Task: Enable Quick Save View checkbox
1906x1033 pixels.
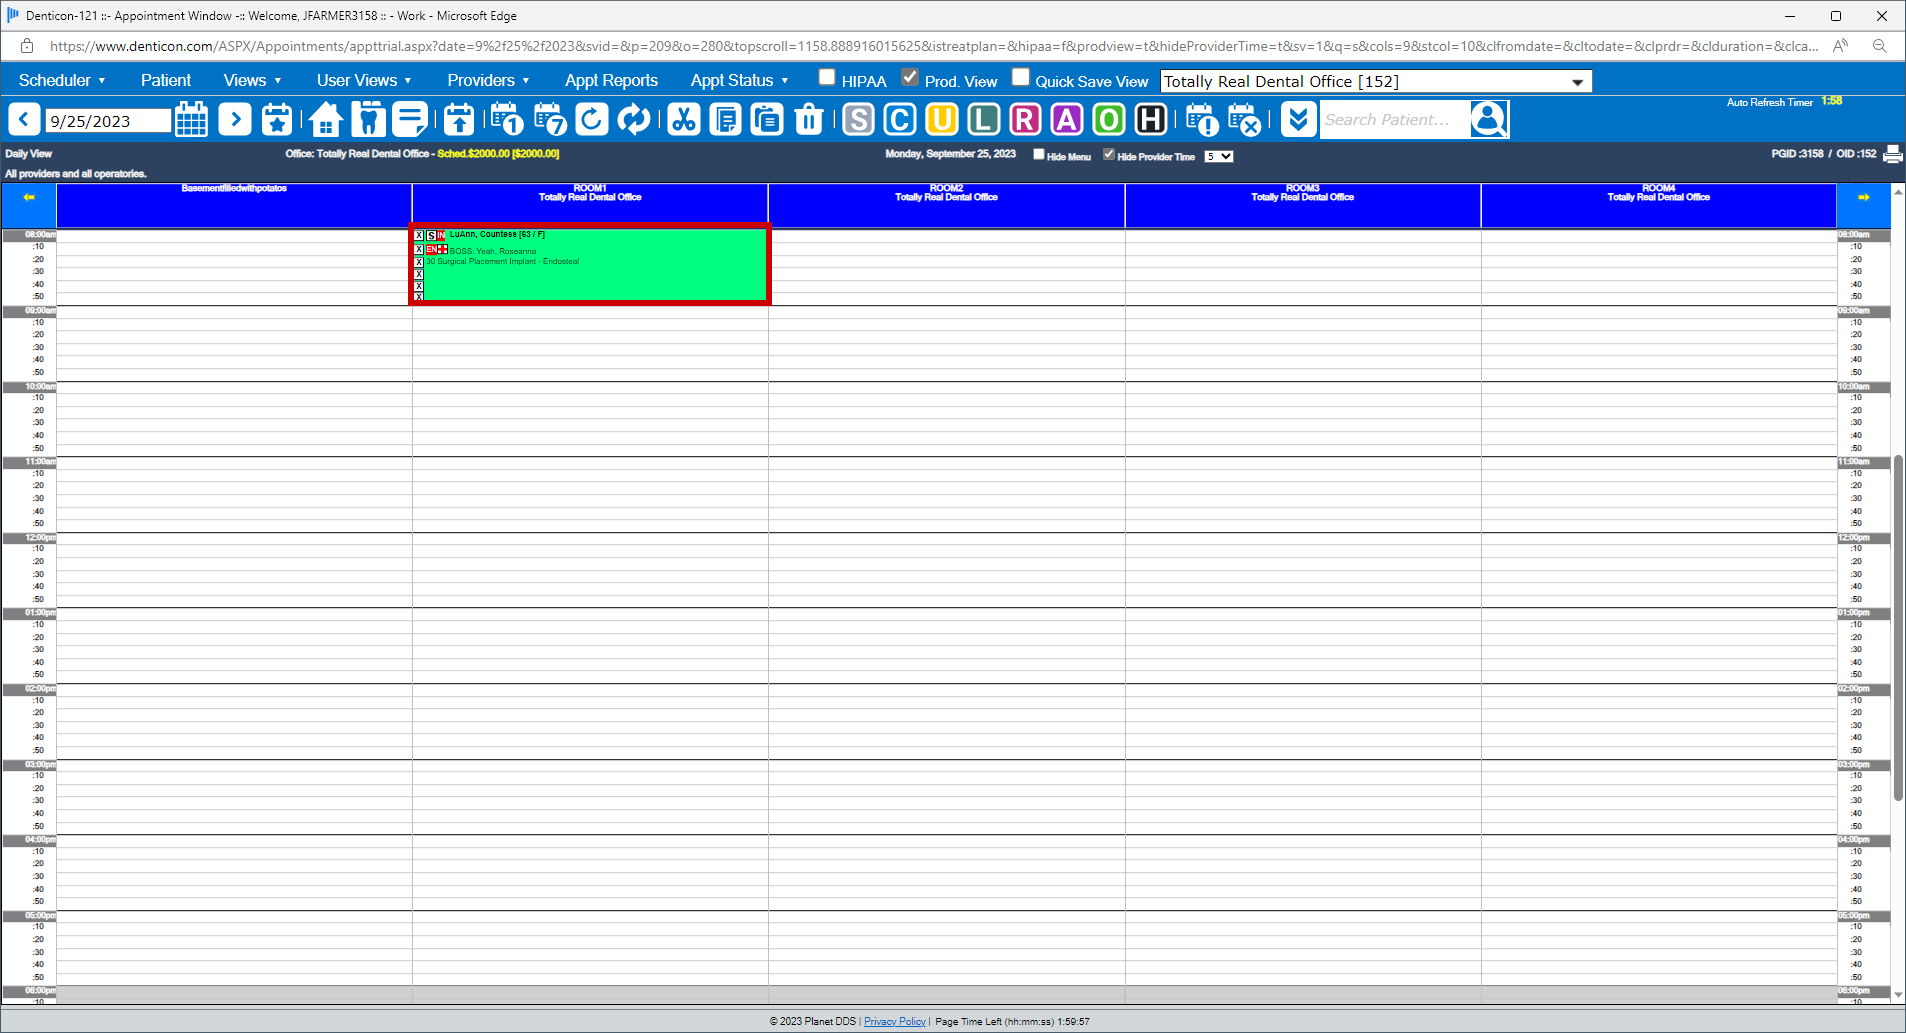Action: pos(1021,77)
